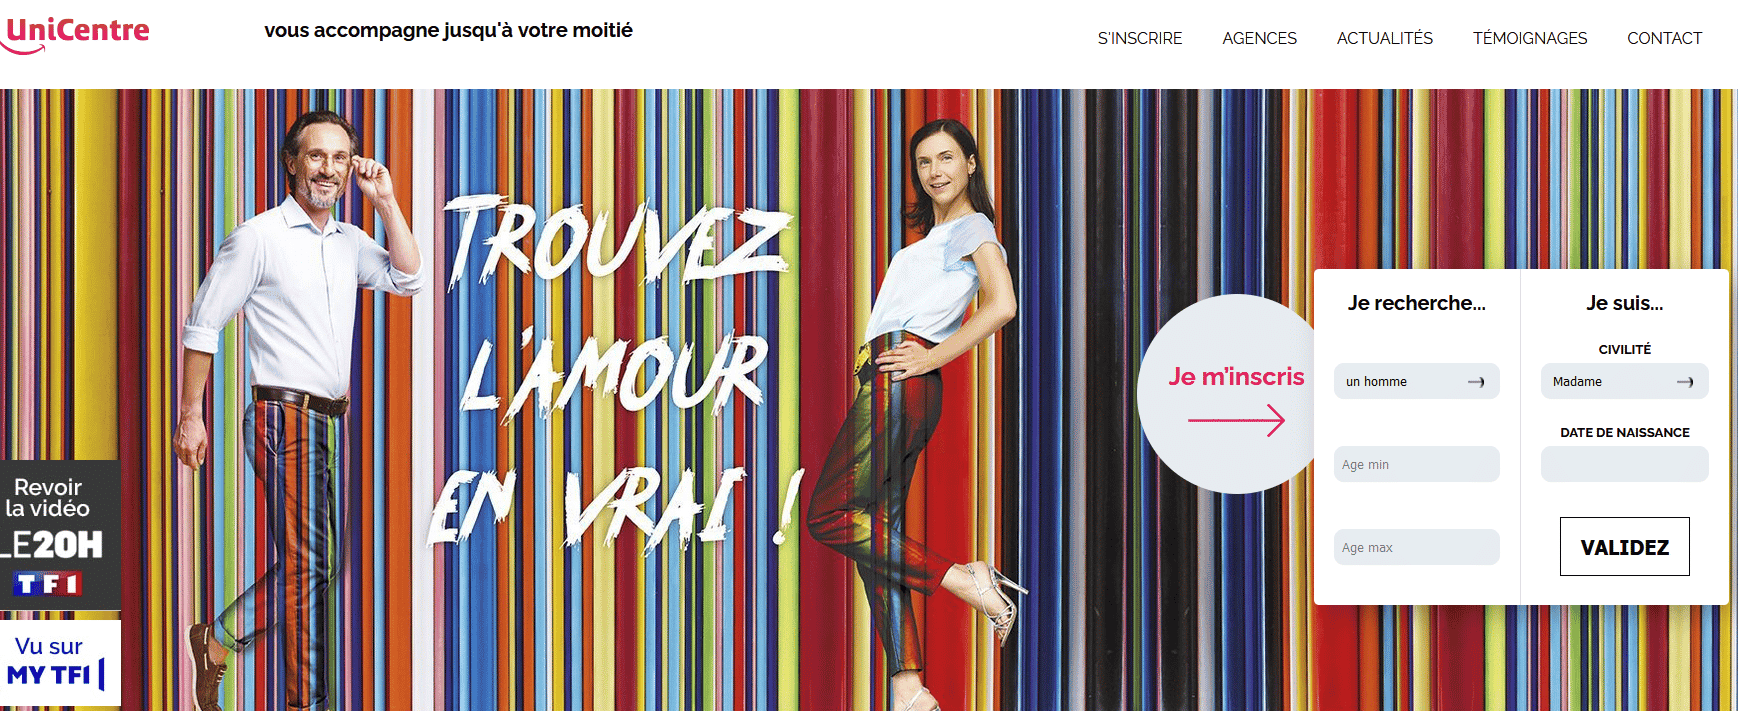1738x711 pixels.
Task: Click the MY TF1 logo
Action: pos(55,675)
